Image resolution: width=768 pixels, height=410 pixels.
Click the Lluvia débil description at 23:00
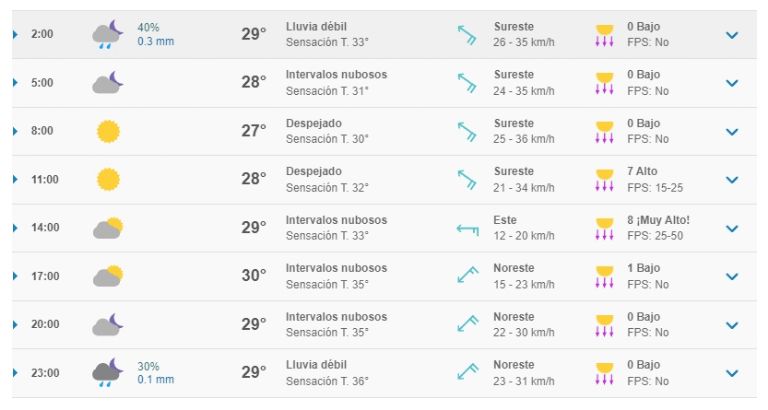coord(316,365)
